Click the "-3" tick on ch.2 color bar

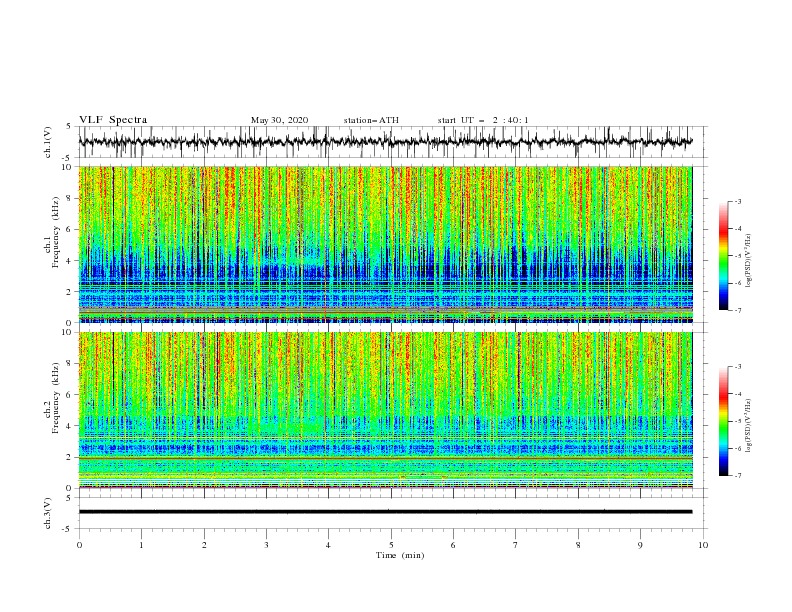(737, 367)
